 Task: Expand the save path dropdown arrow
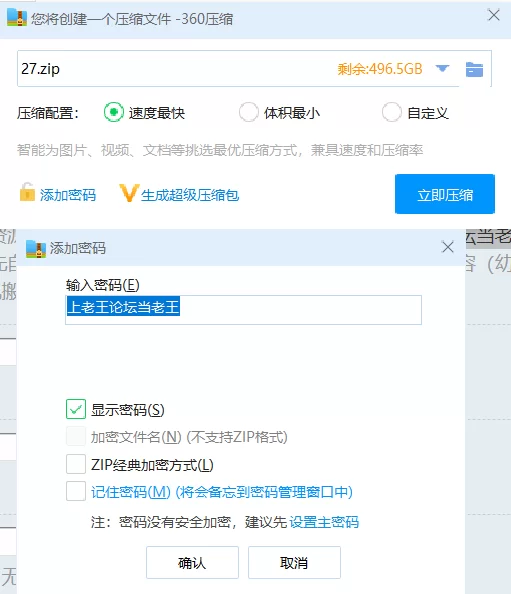442,69
